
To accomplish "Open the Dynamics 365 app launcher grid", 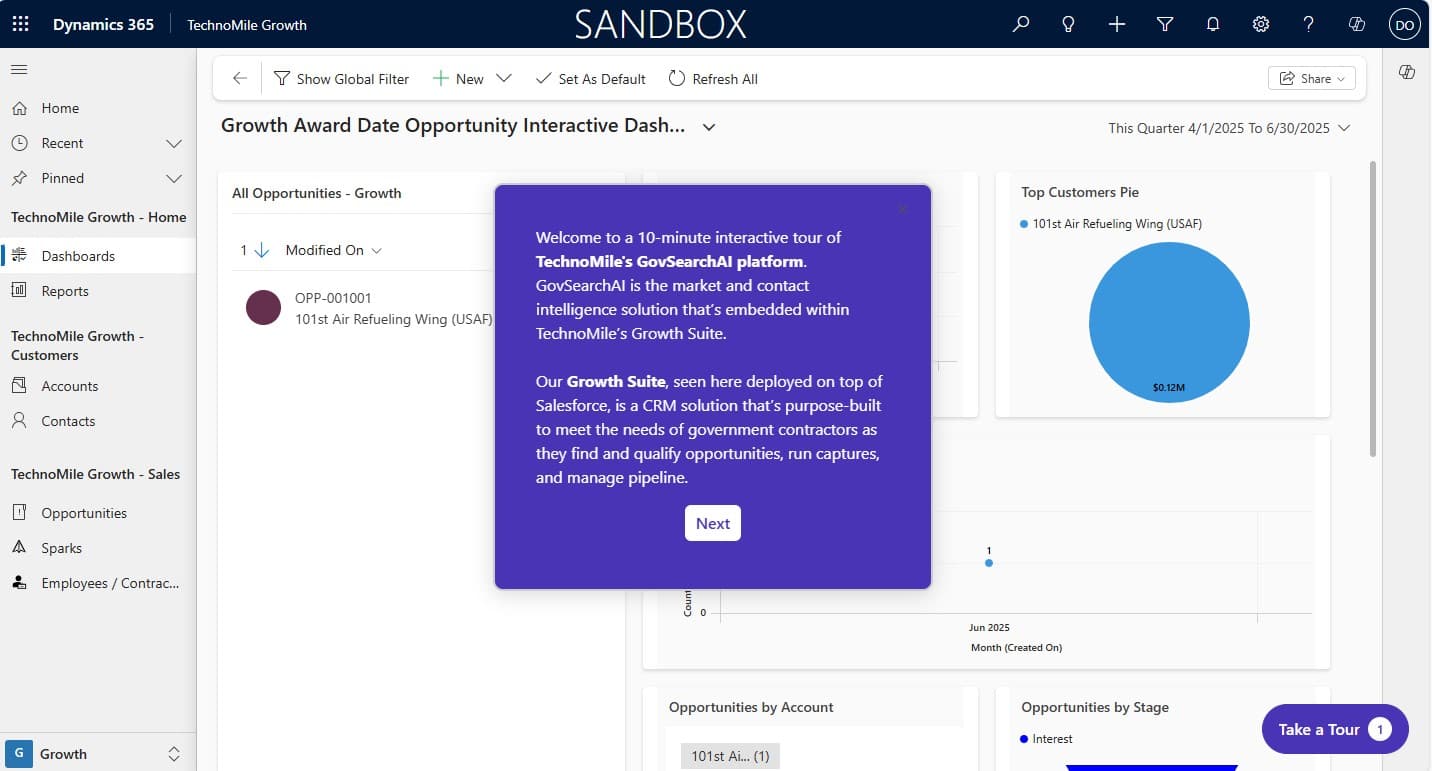I will point(20,24).
